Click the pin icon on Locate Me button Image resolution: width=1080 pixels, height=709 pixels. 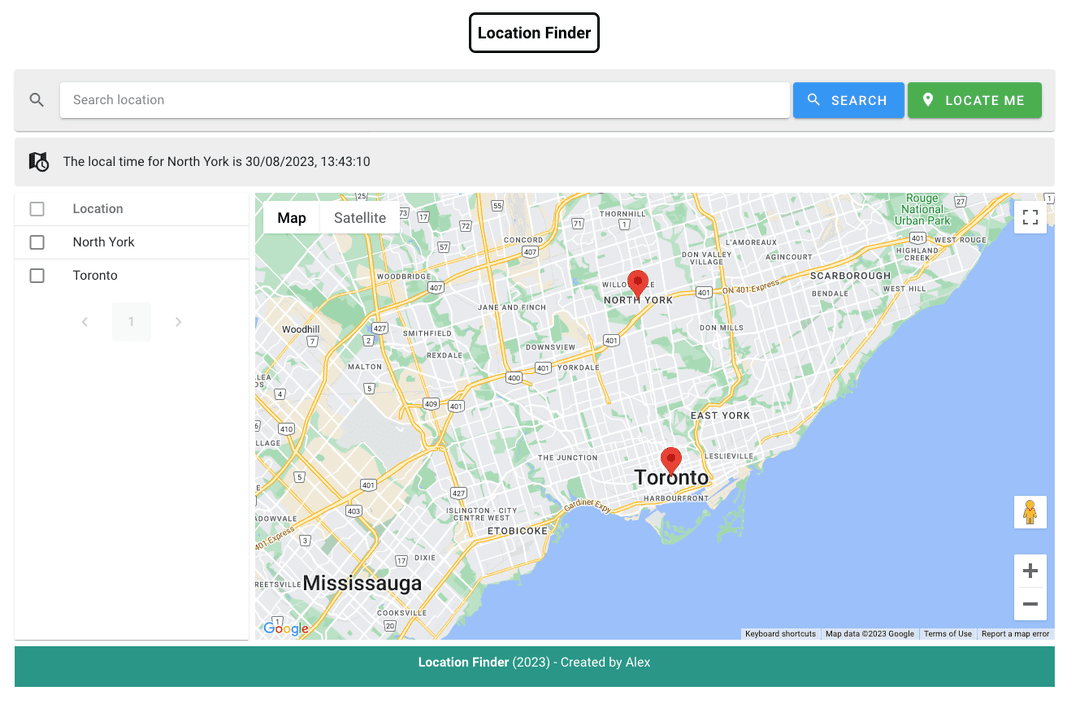click(x=927, y=100)
